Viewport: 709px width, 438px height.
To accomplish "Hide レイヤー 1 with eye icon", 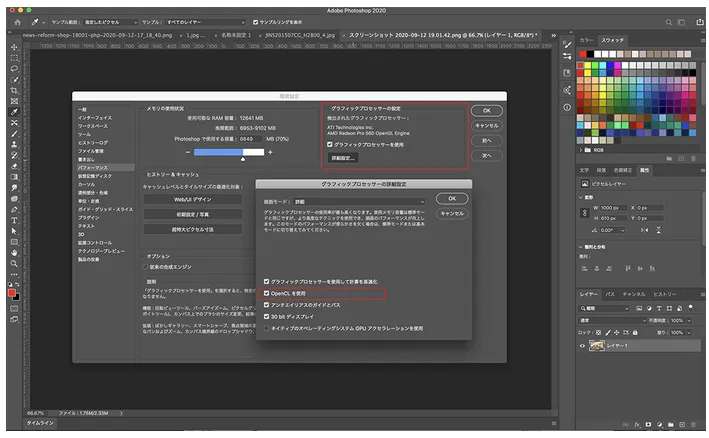I will [x=582, y=346].
